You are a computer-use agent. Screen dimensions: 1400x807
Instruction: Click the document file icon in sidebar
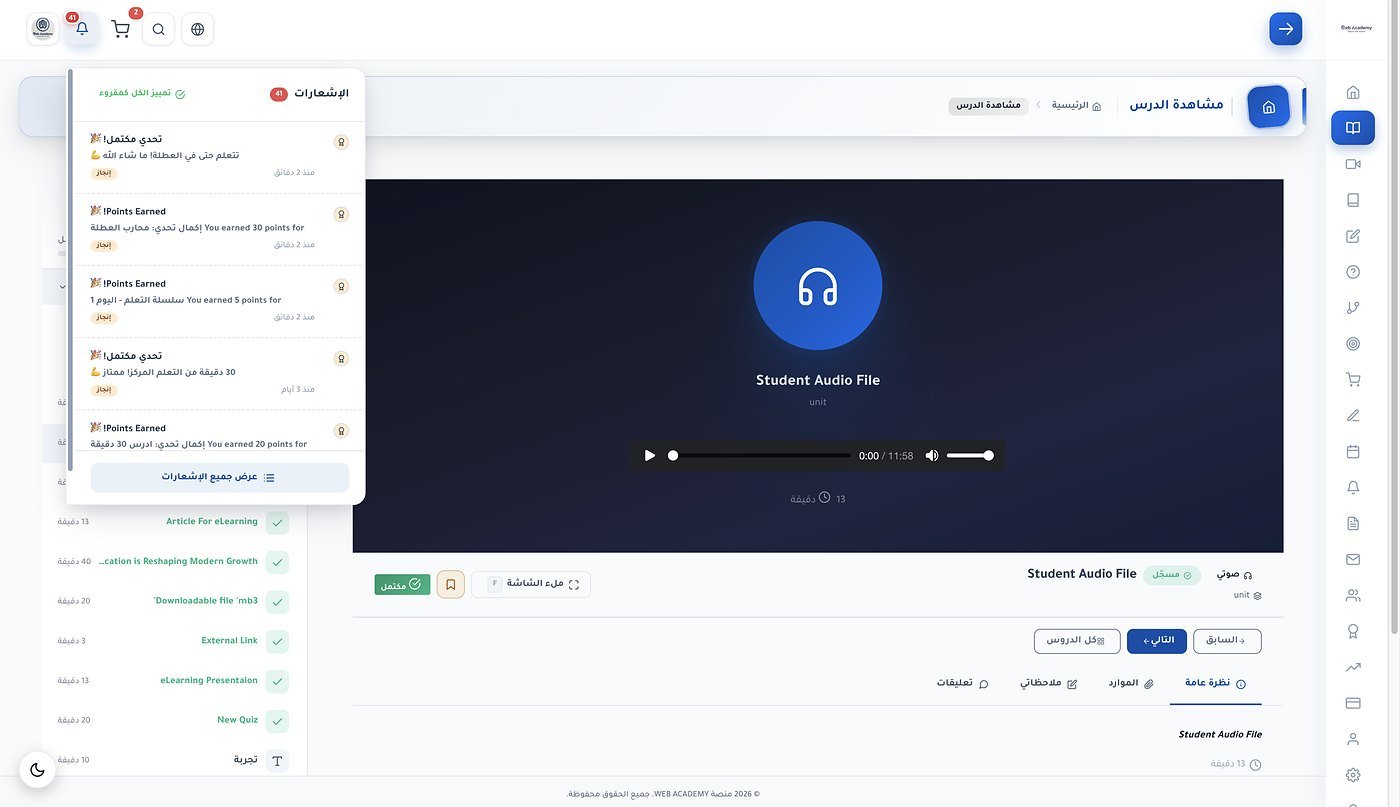pos(1353,523)
